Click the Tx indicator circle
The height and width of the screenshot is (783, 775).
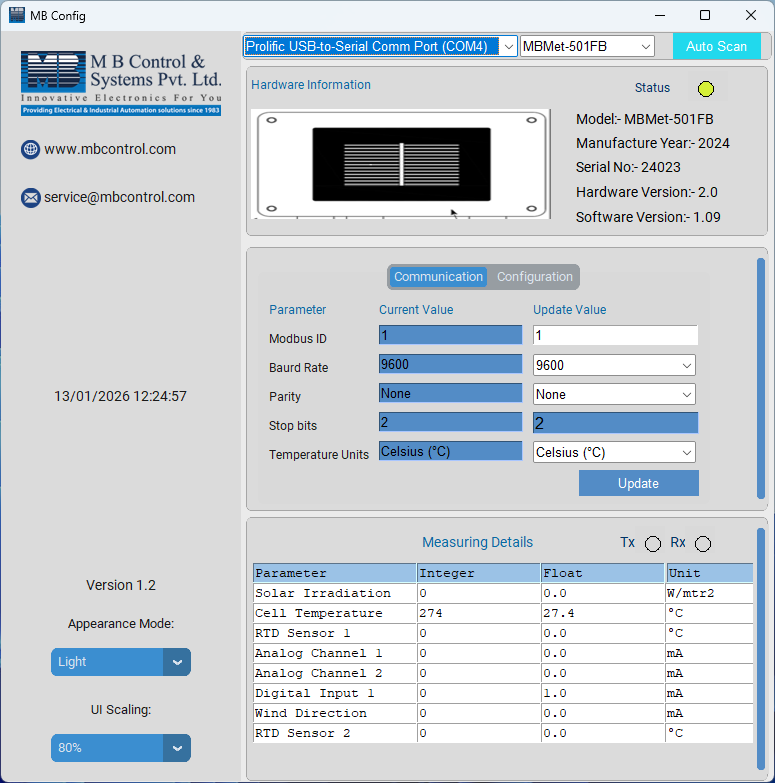coord(653,544)
